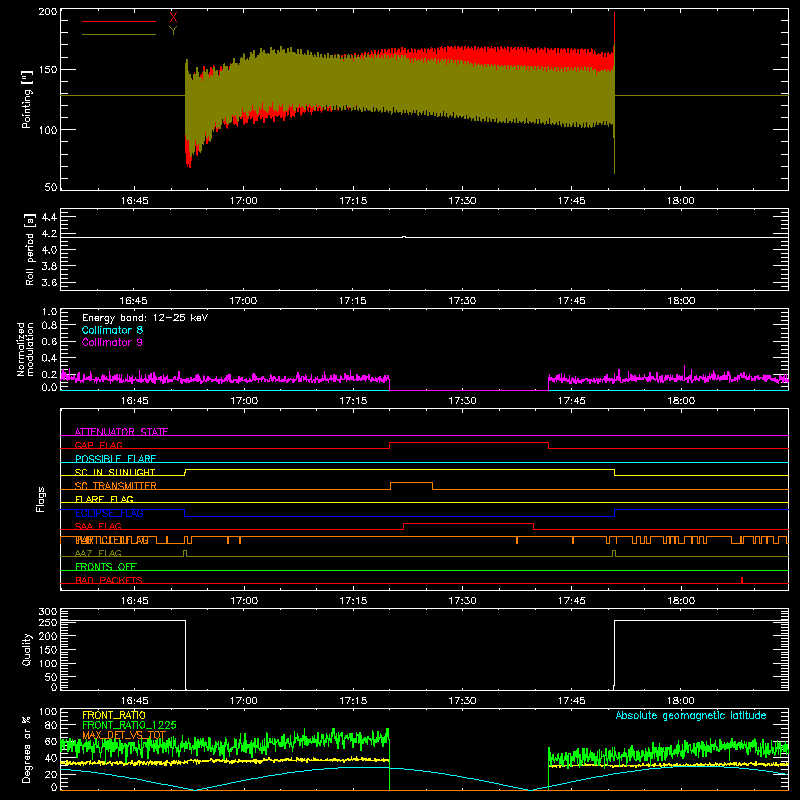The width and height of the screenshot is (800, 800).
Task: Click the '200' tick on Pointing axis
Action: click(x=48, y=11)
